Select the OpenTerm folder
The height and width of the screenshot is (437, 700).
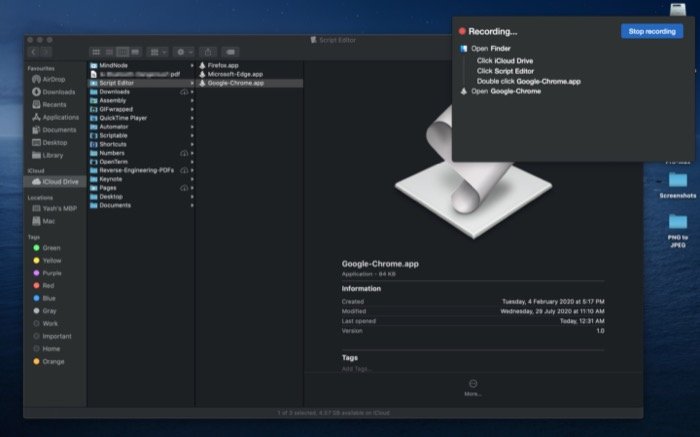coord(142,162)
